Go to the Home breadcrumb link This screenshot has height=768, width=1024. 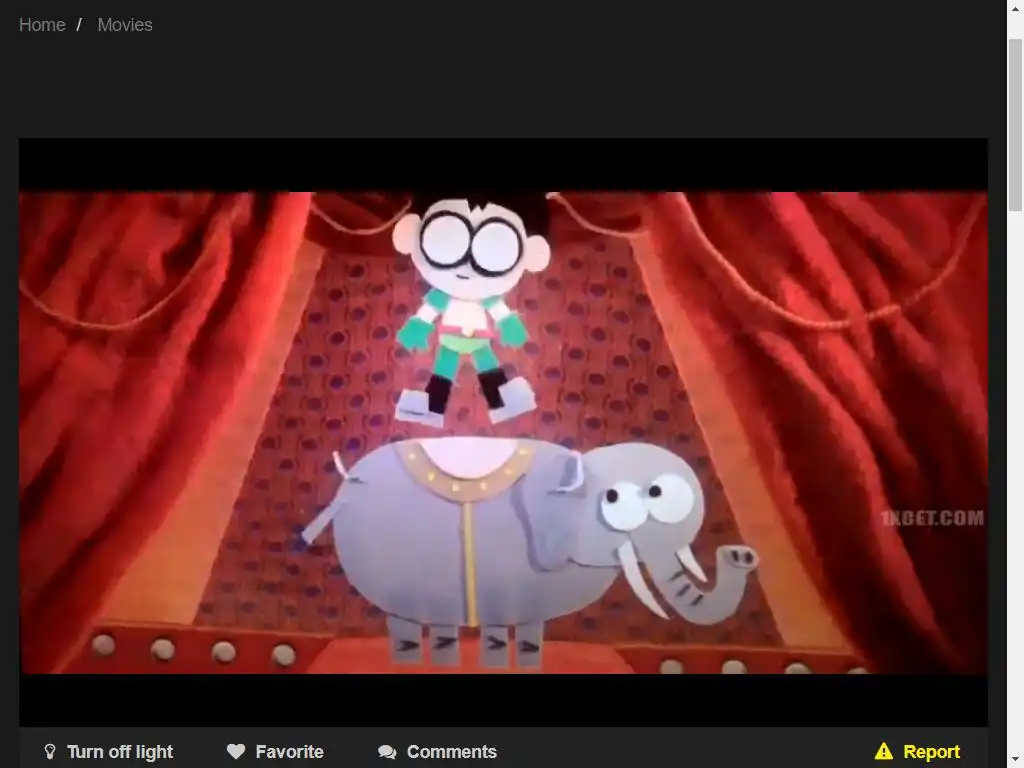(42, 25)
